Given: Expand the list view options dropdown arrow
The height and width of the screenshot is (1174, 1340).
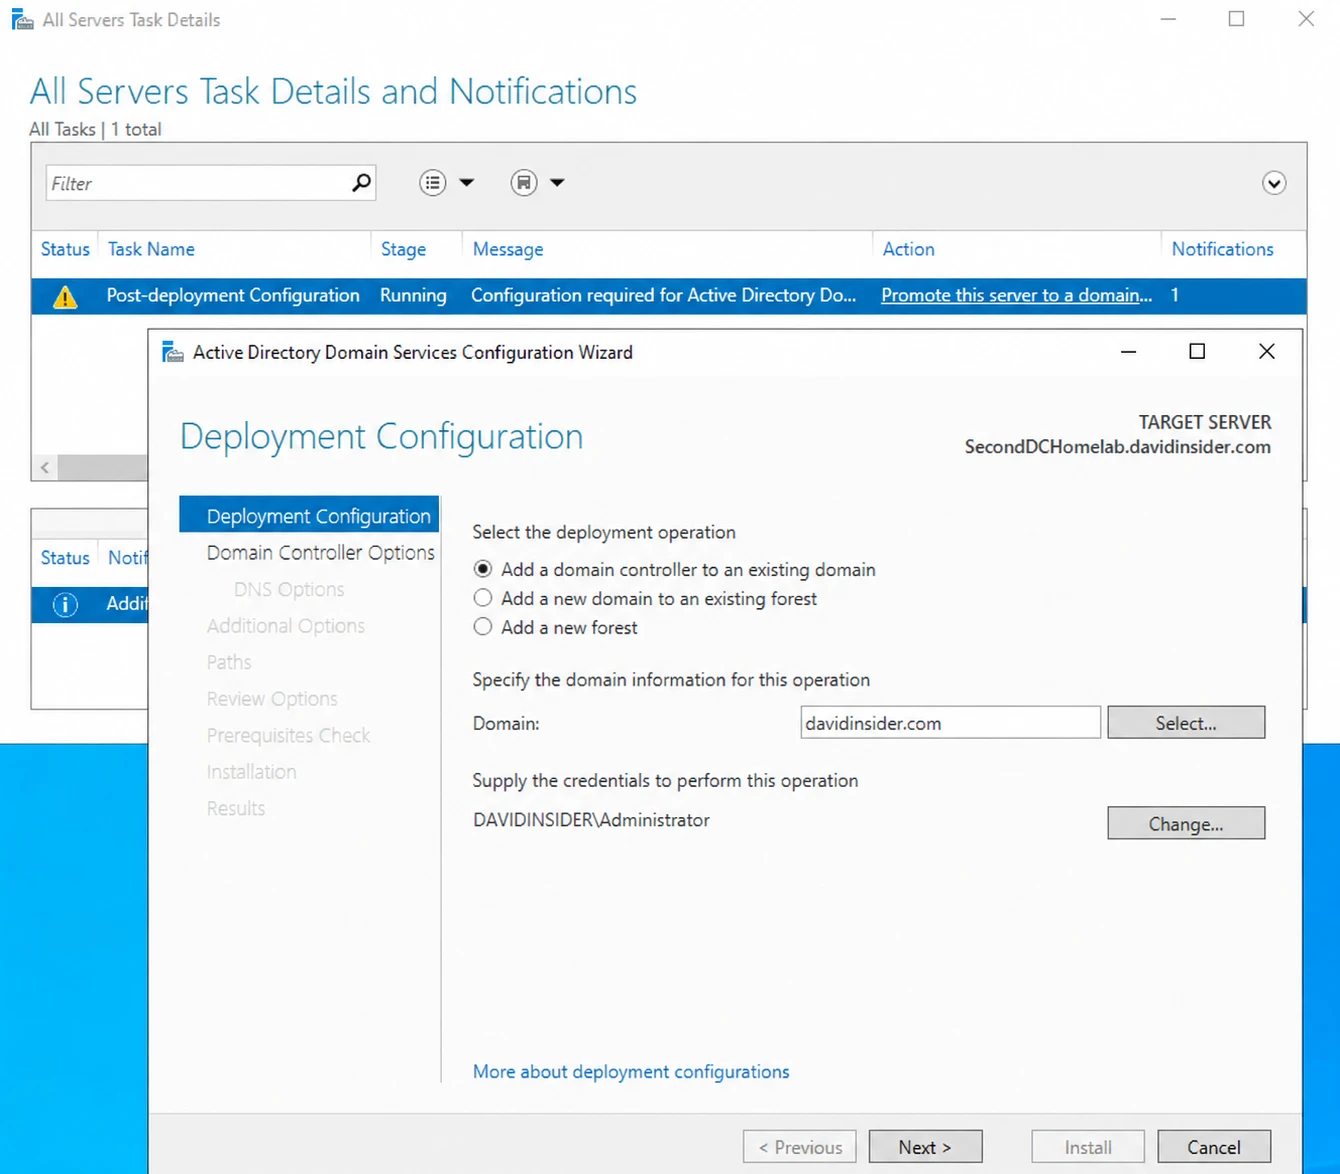Looking at the screenshot, I should [x=466, y=183].
